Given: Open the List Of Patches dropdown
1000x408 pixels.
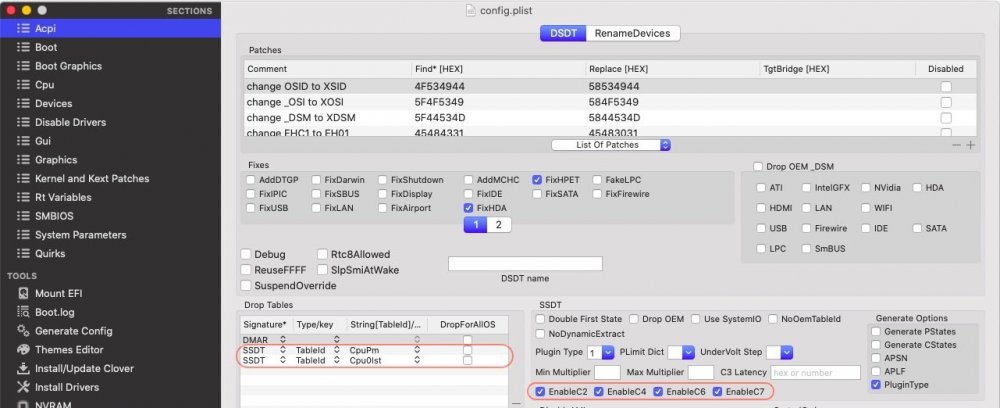Looking at the screenshot, I should 608,145.
